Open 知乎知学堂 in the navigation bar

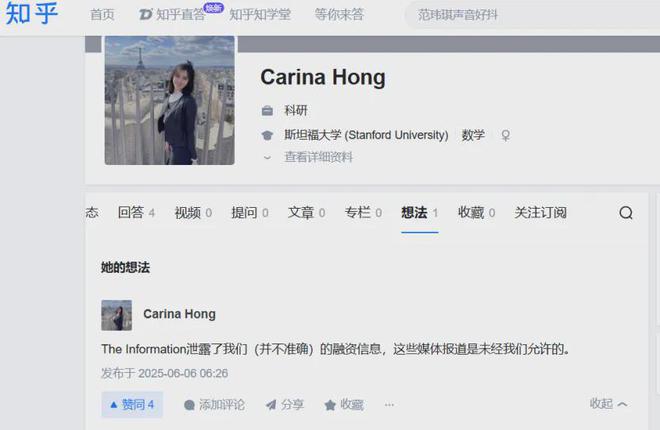pos(260,15)
